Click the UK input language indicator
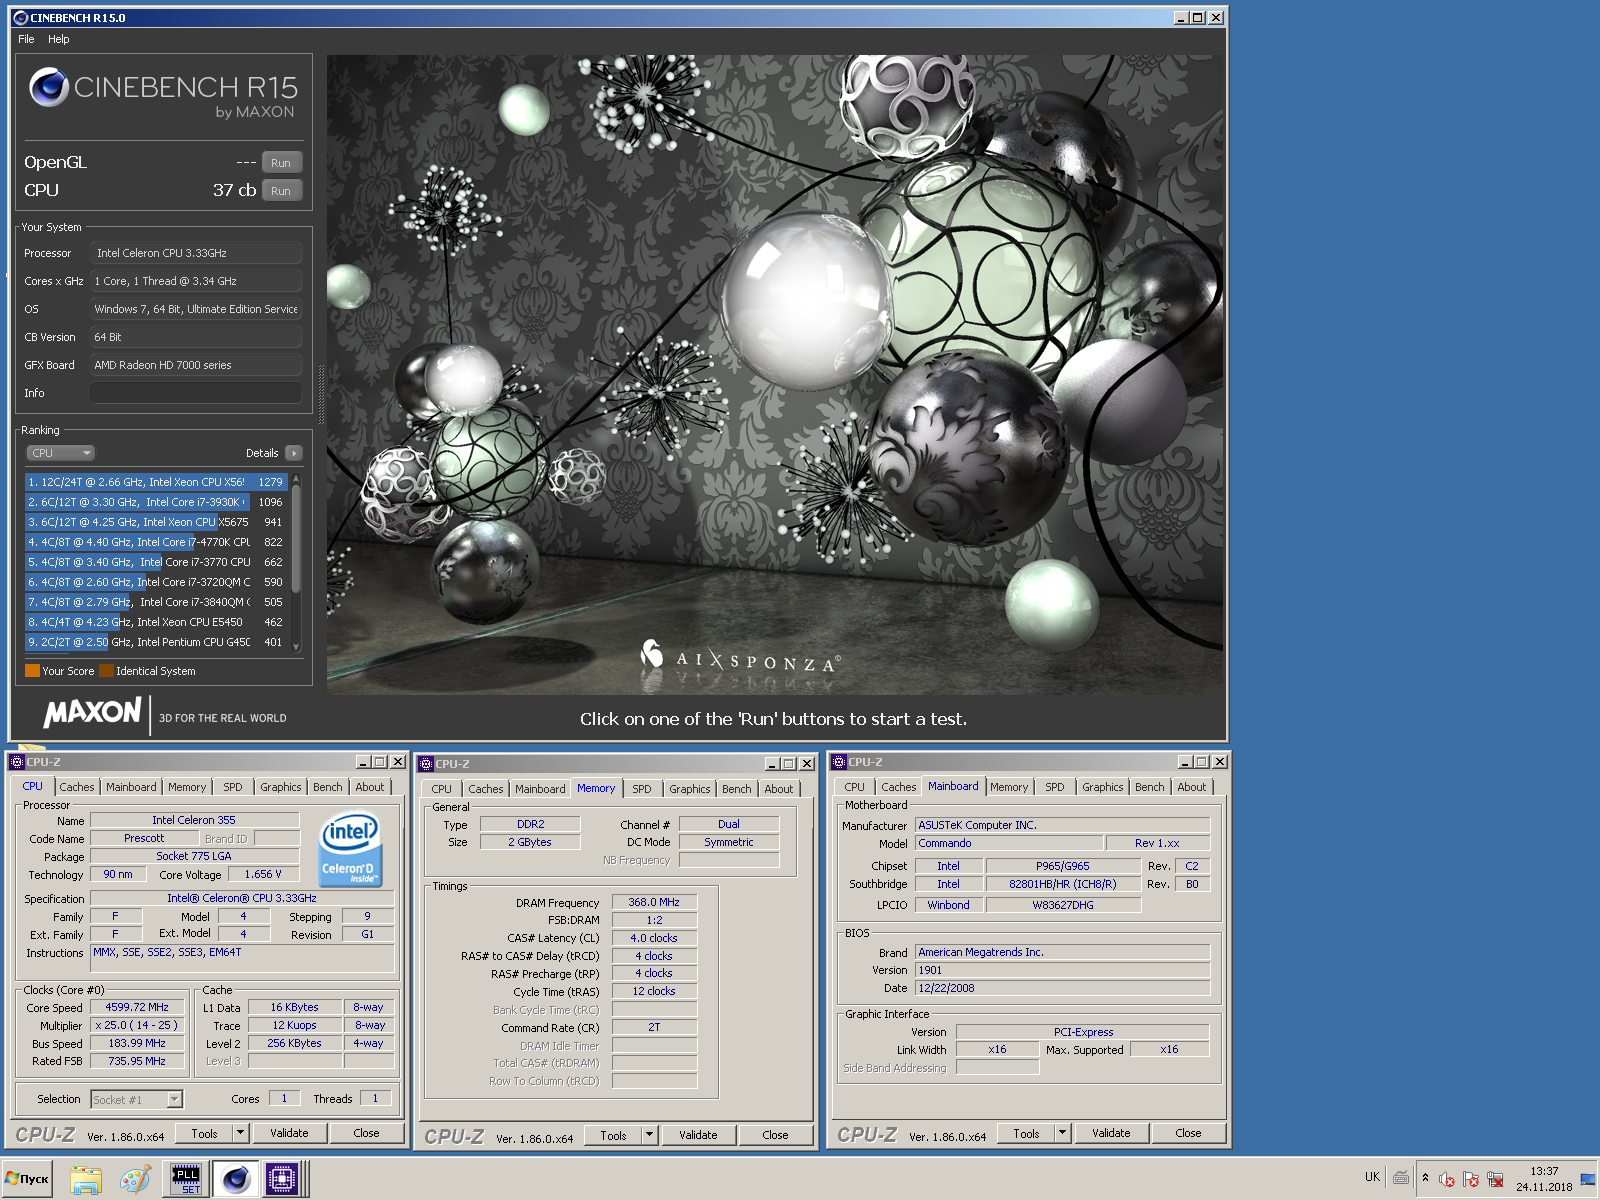 point(1372,1177)
